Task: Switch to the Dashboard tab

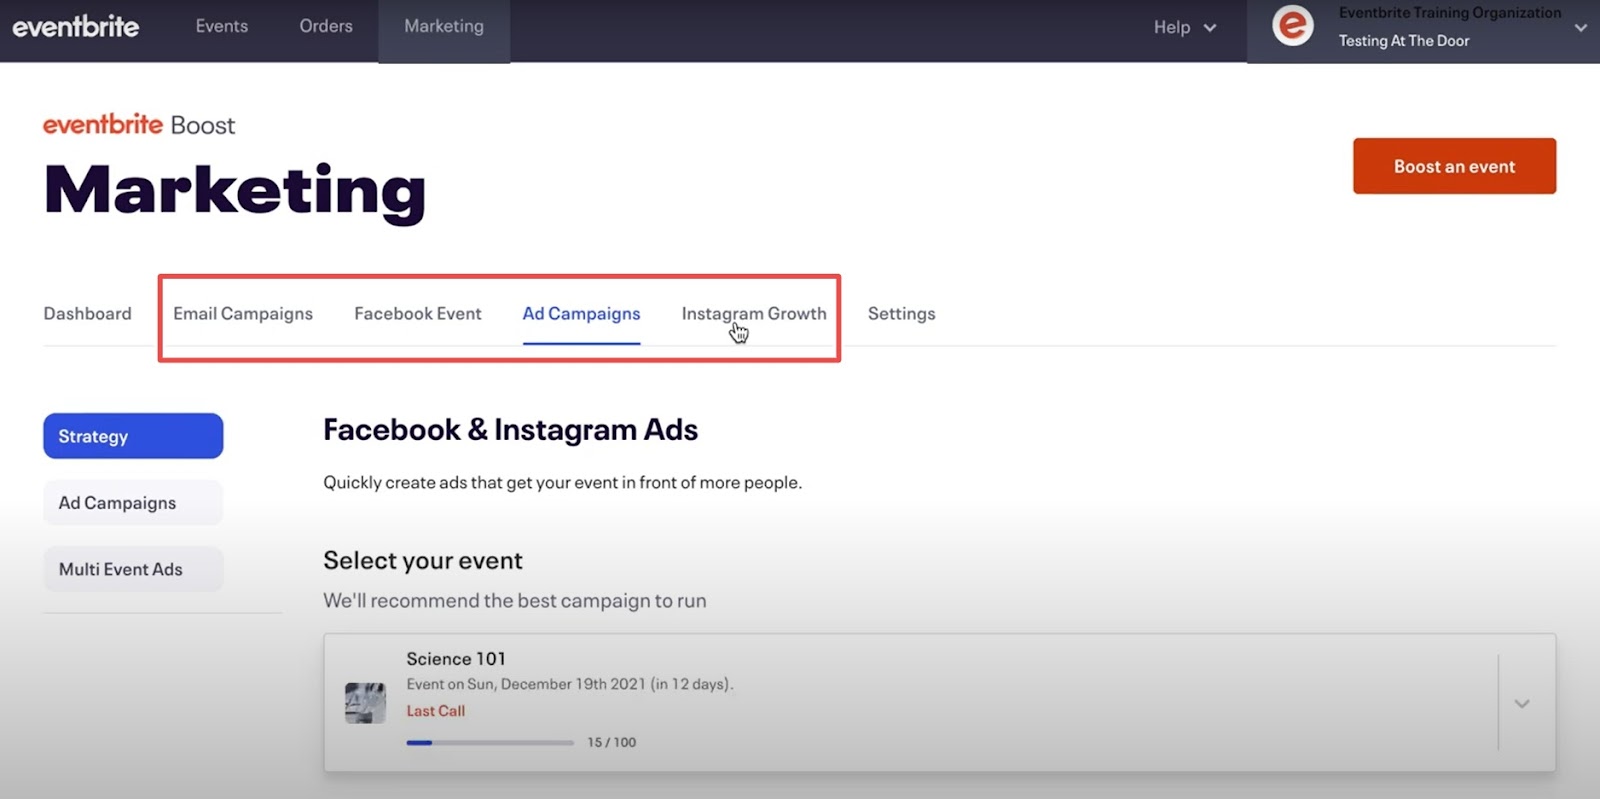Action: (x=87, y=313)
